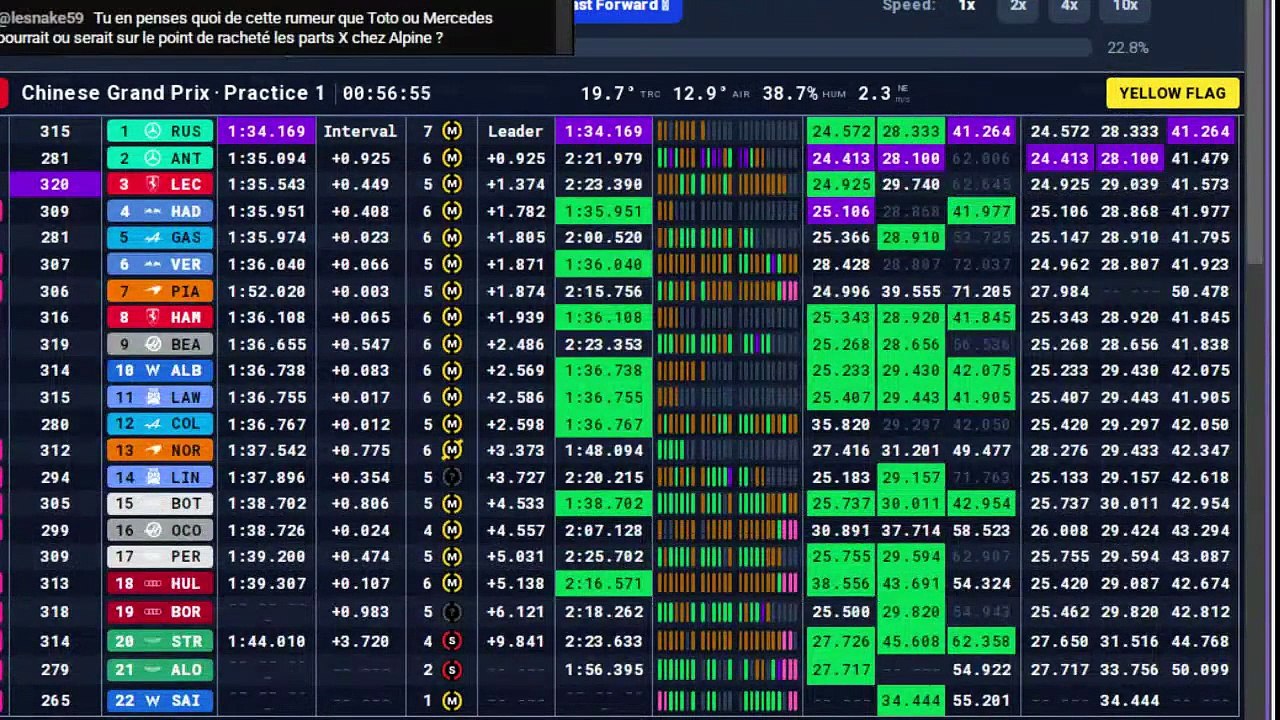Select the 20 STR driver badge
The width and height of the screenshot is (1280, 720).
[x=160, y=641]
